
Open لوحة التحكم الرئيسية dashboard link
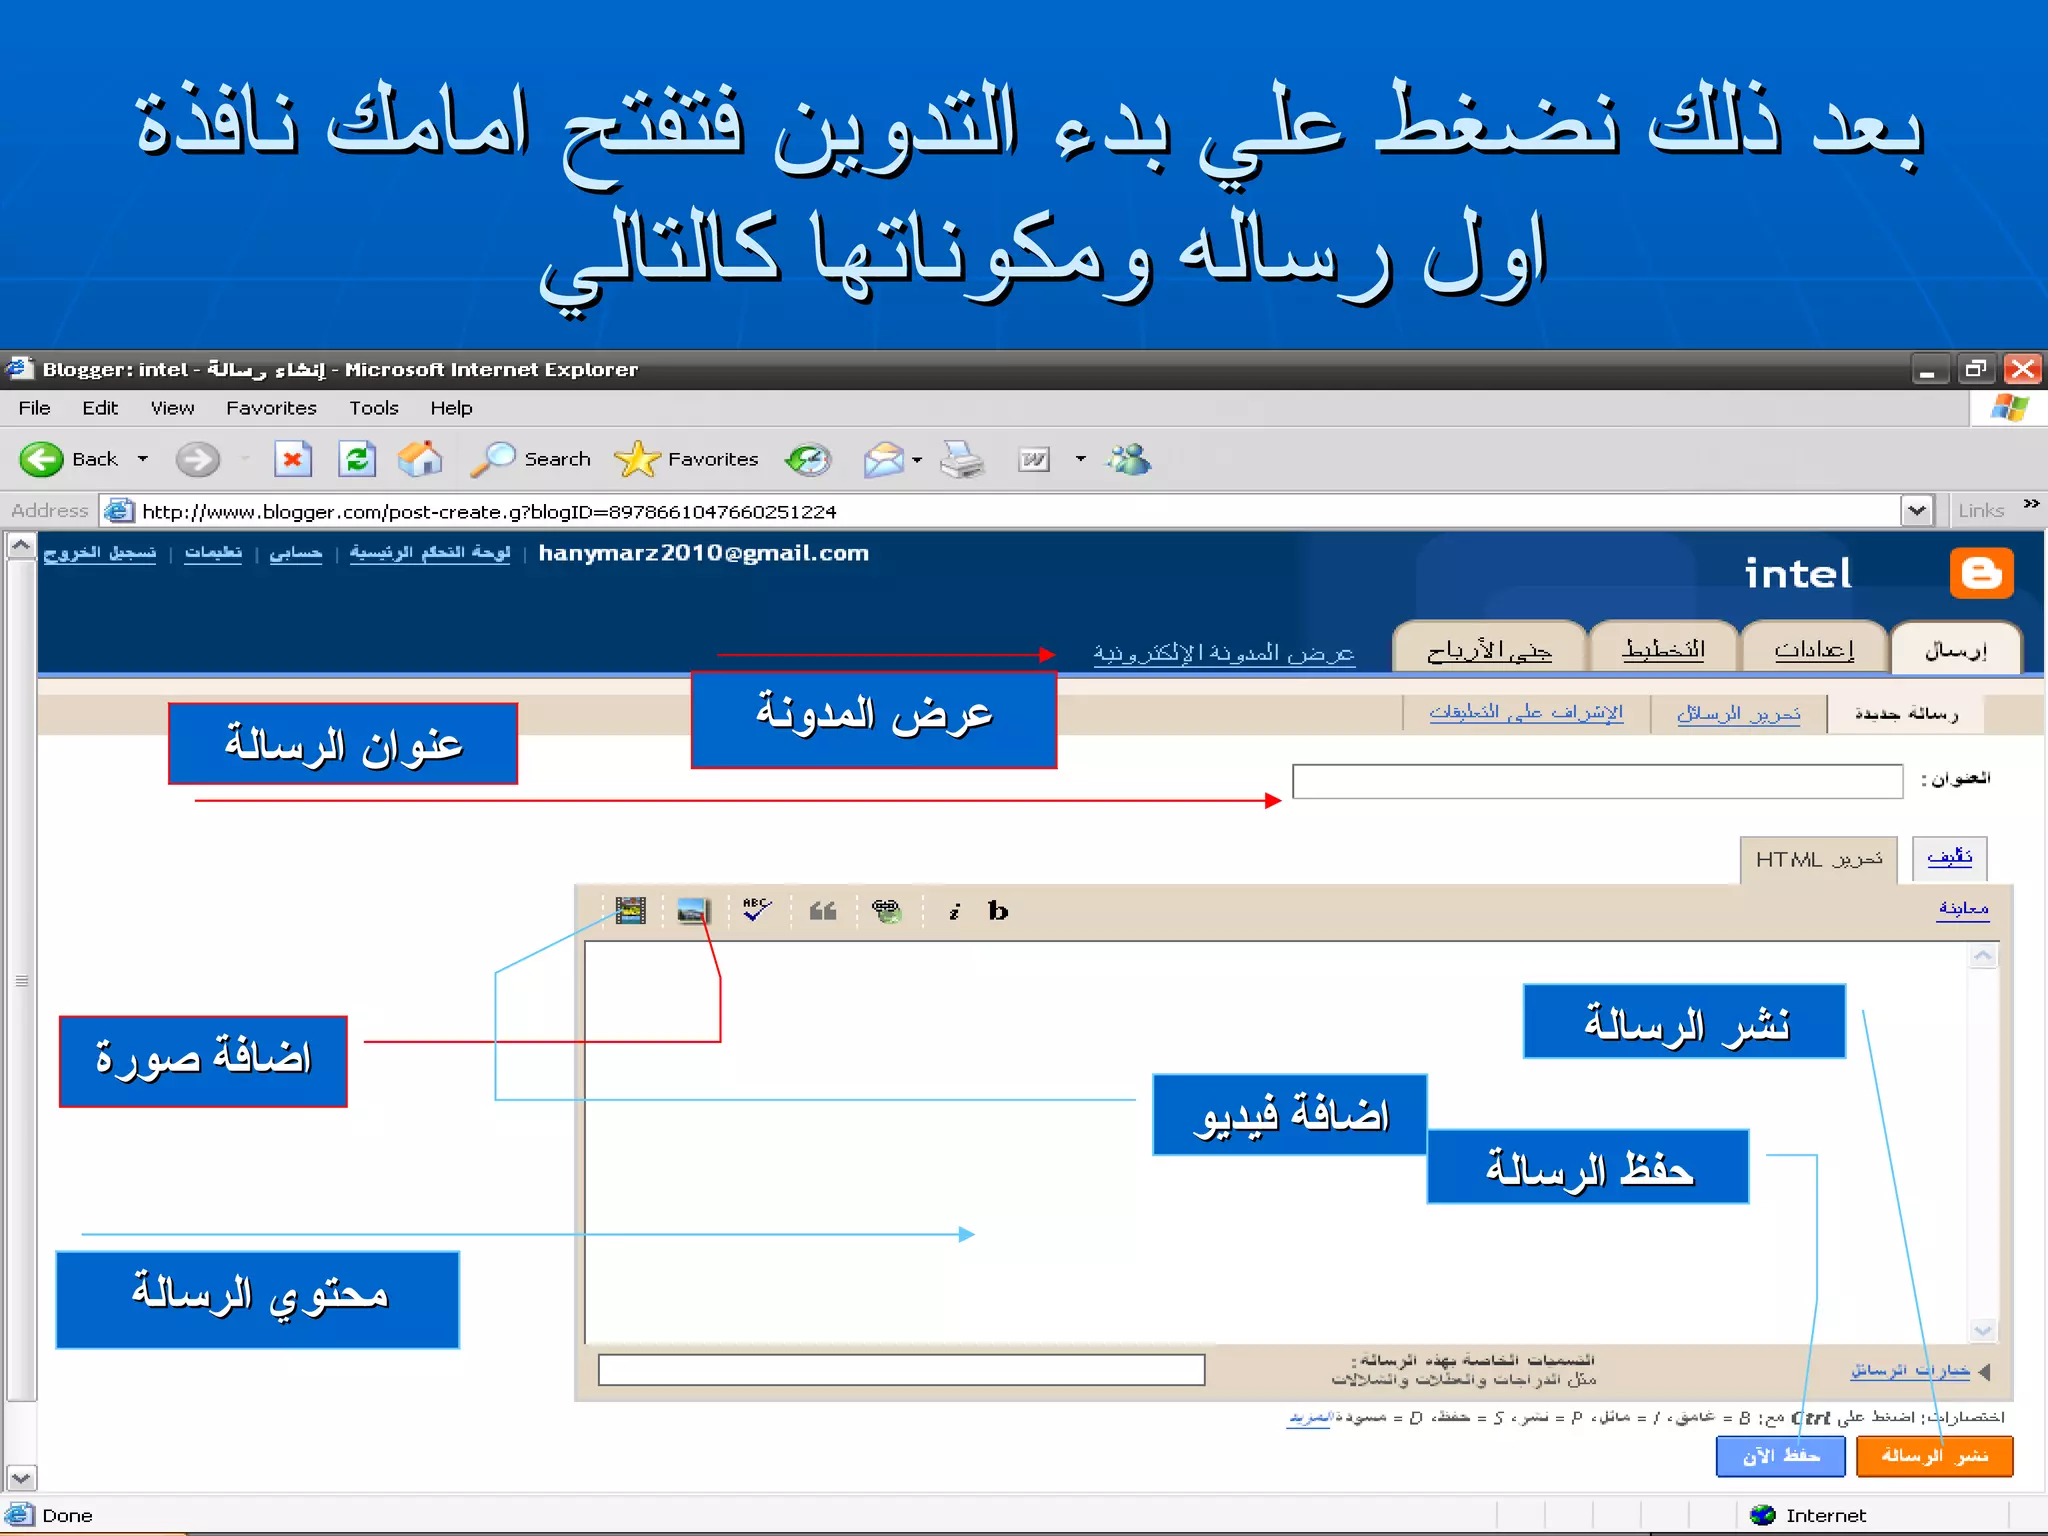click(430, 553)
